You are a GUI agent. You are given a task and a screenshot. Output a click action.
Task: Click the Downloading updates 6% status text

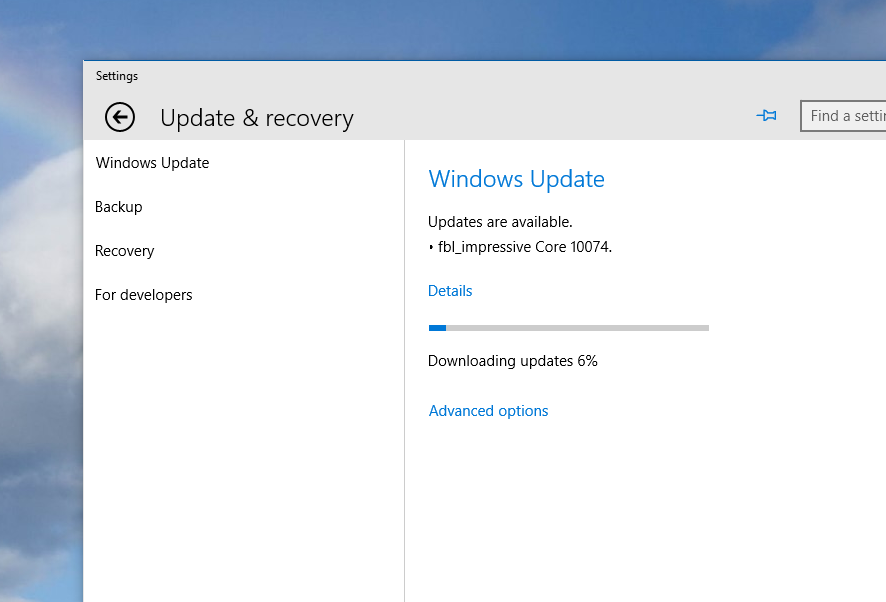[x=513, y=361]
